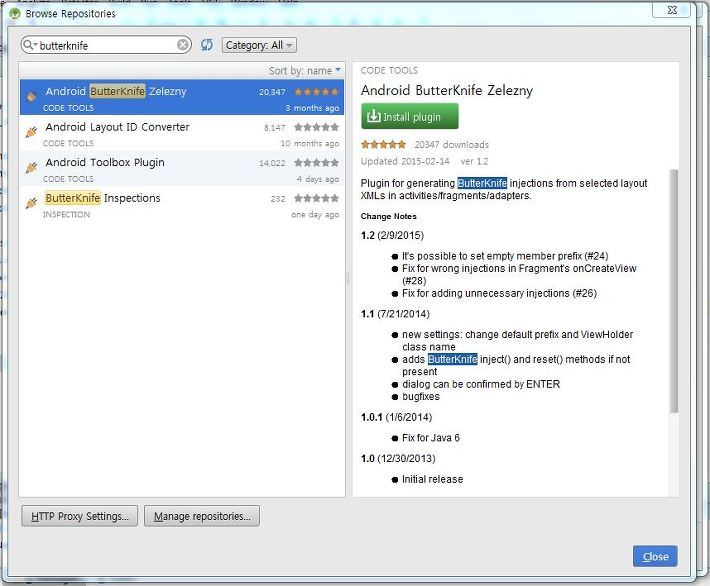710x586 pixels.
Task: Click star rating of Android Toolbox Plugin
Action: [x=316, y=163]
